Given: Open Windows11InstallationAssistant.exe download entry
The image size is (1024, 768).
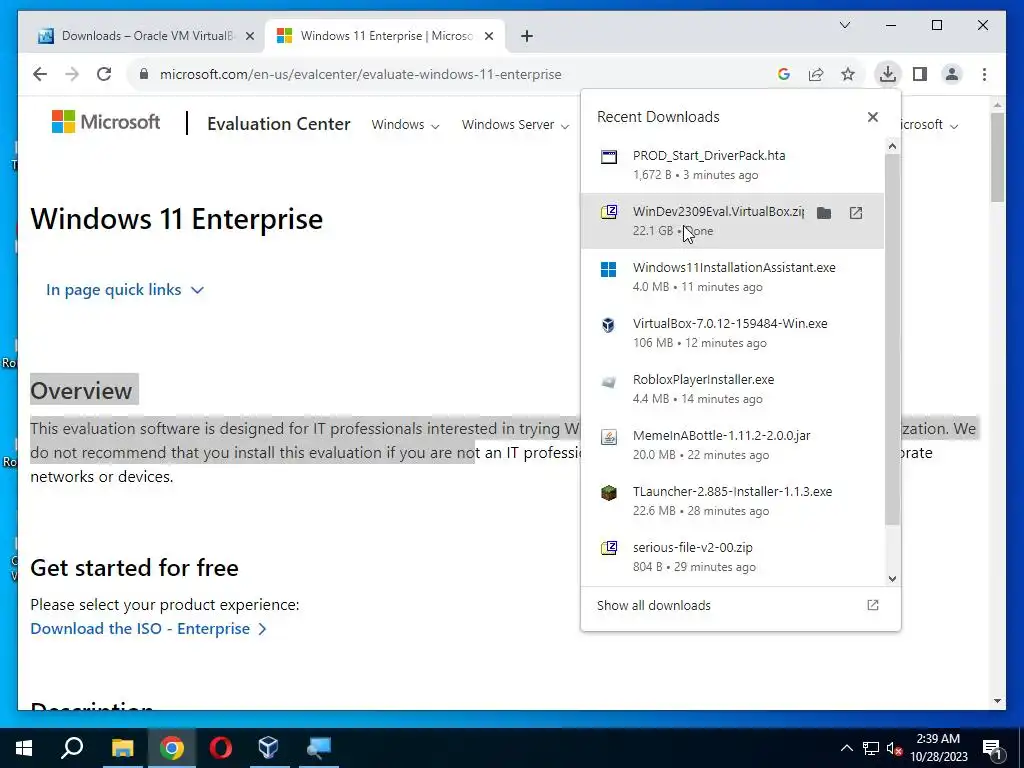Looking at the screenshot, I should point(732,277).
